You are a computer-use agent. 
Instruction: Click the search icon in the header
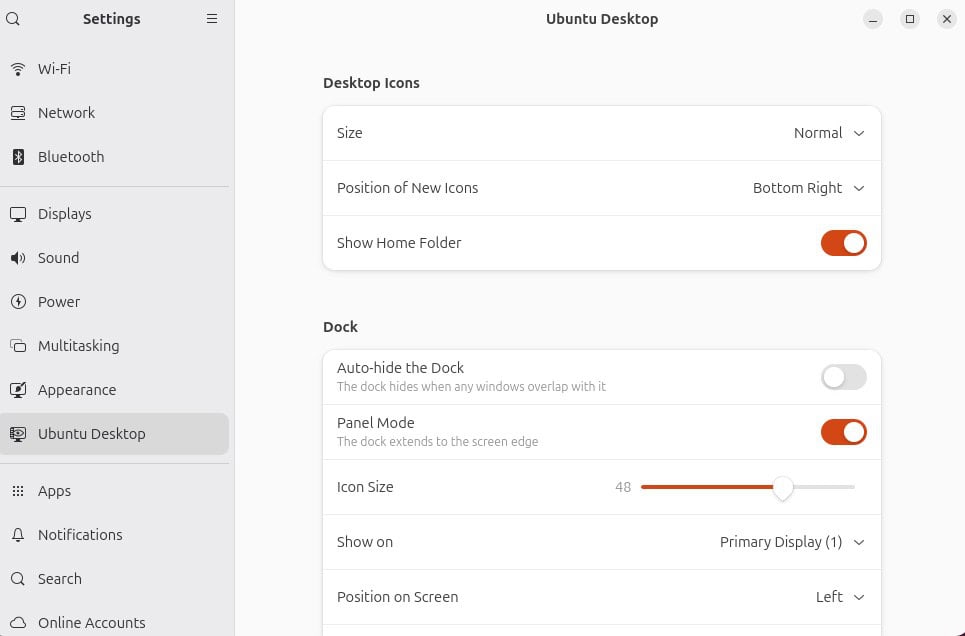12,18
